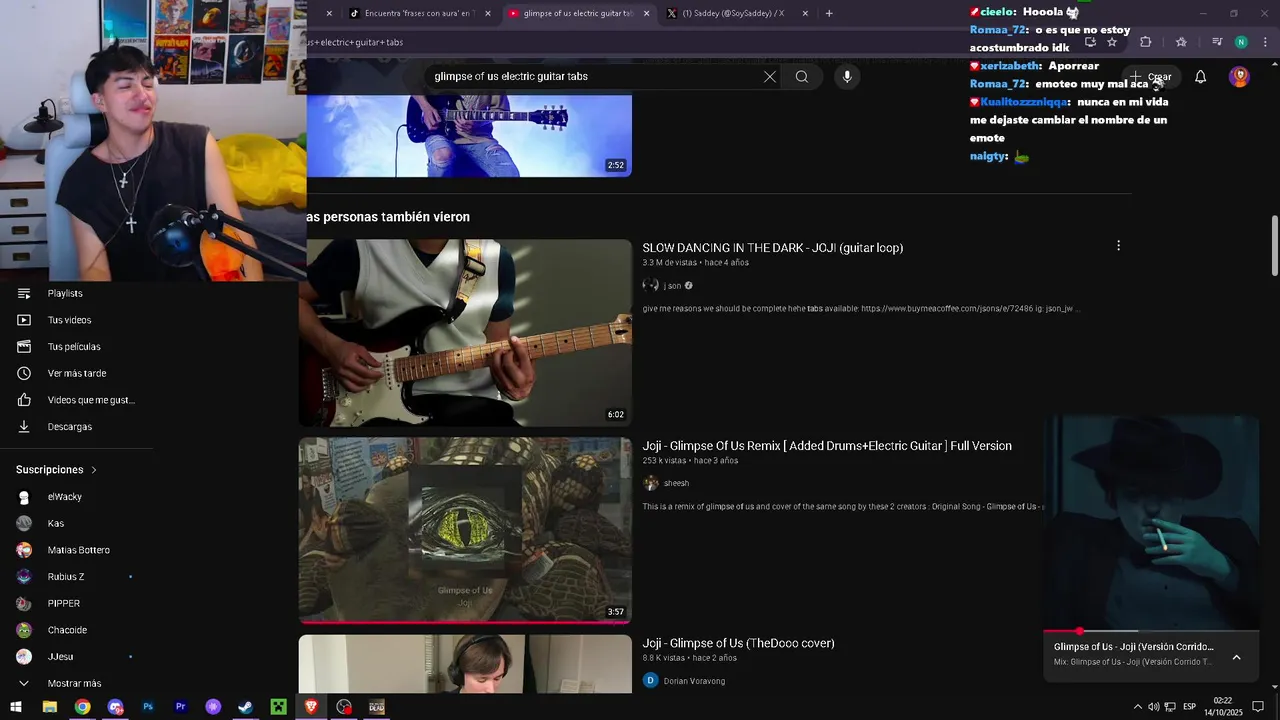
Task: Click the Descargas download arrow icon
Action: coord(24,426)
